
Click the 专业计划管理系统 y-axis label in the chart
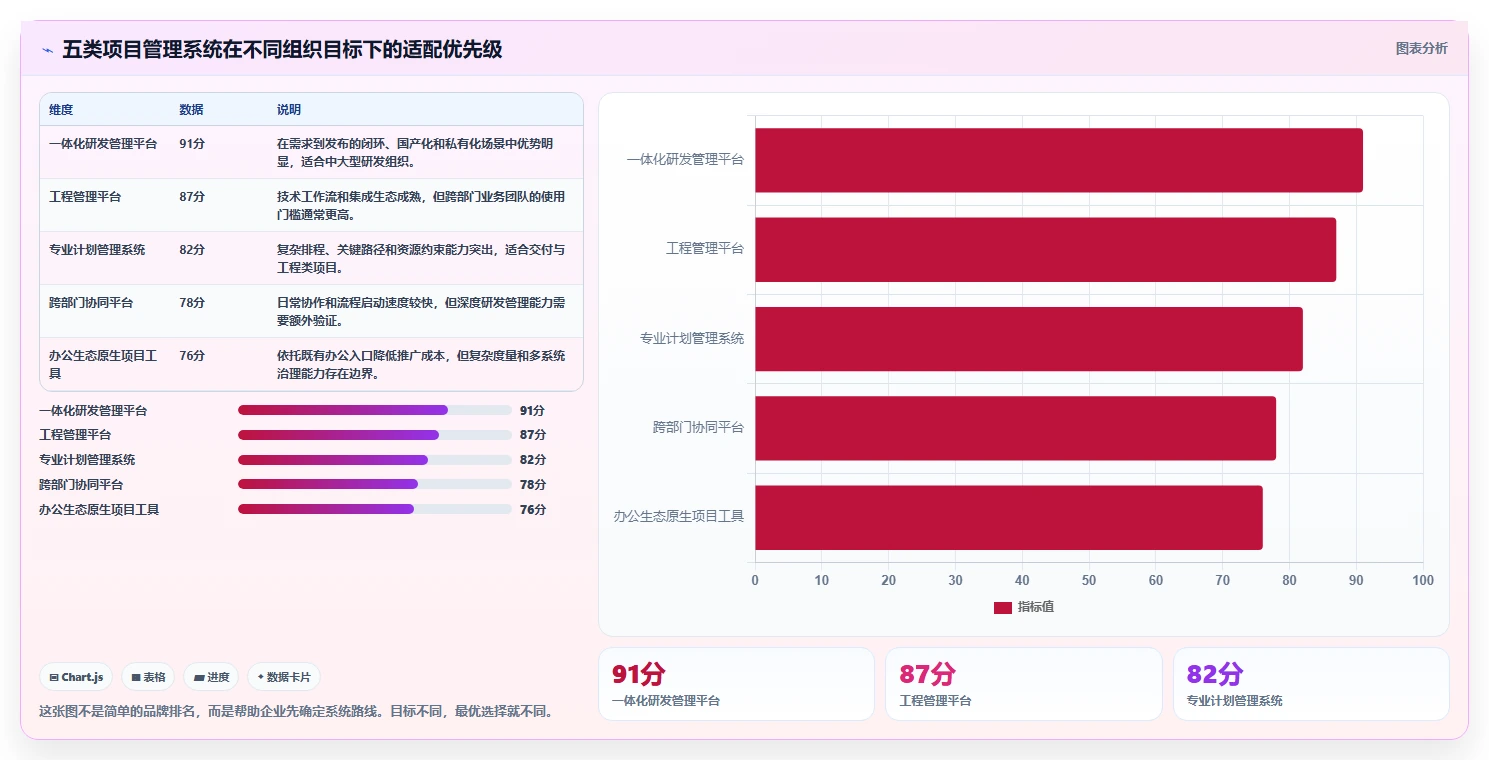click(x=692, y=339)
